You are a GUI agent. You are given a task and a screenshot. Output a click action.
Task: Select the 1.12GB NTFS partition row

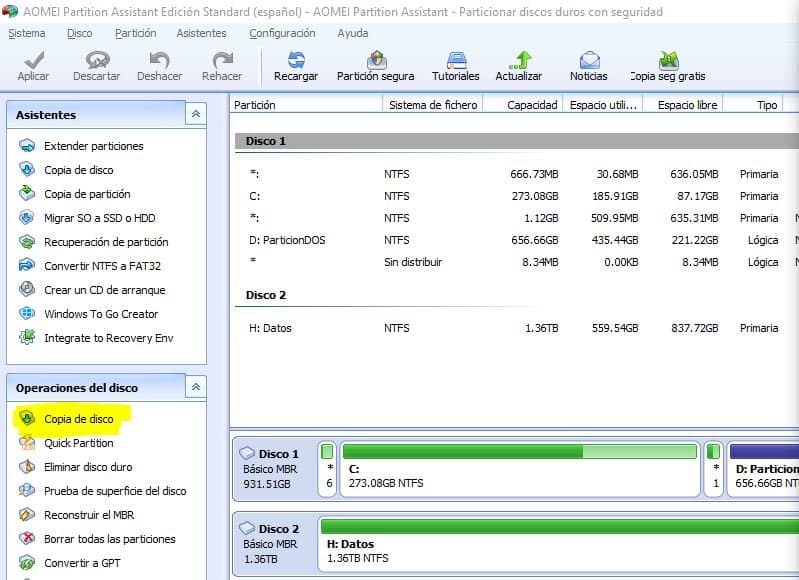(517, 218)
